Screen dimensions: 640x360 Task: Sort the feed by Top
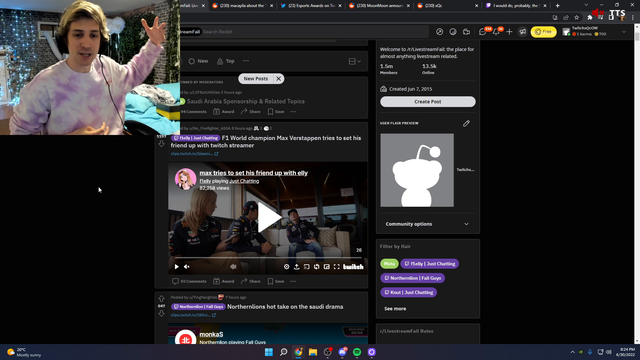click(226, 61)
